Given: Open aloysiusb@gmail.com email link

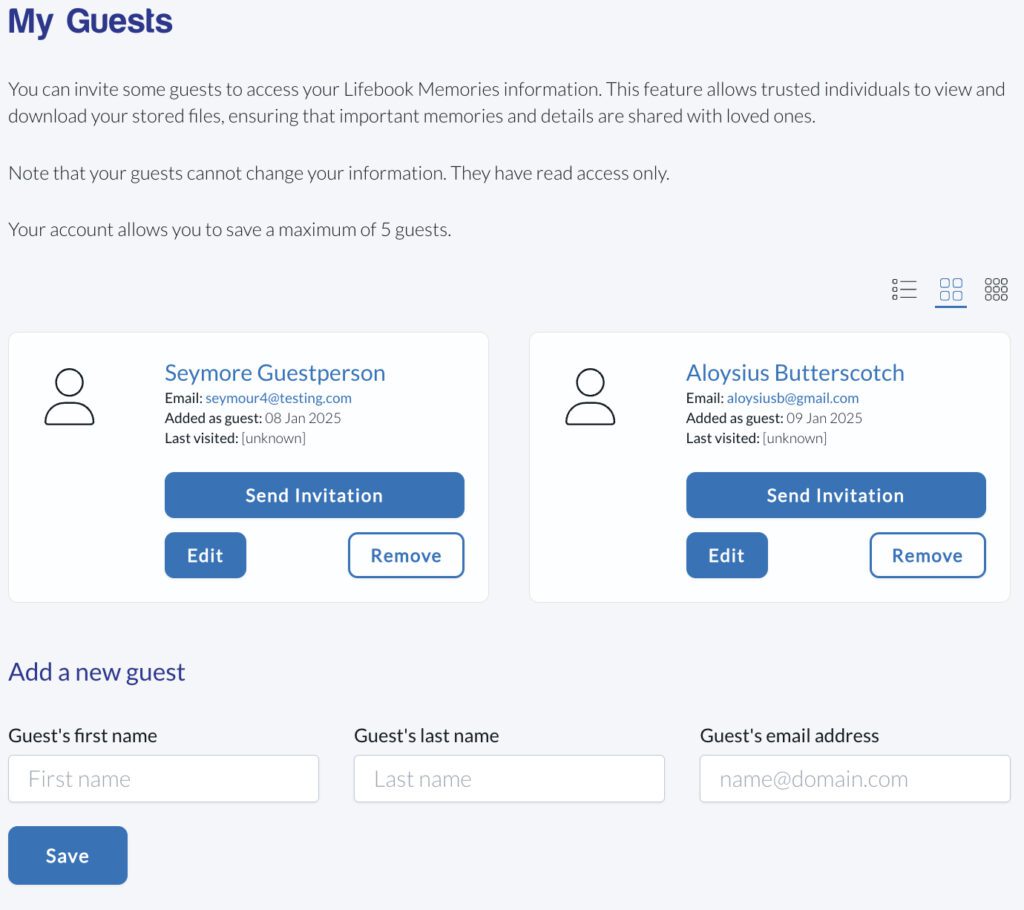Looking at the screenshot, I should [793, 398].
